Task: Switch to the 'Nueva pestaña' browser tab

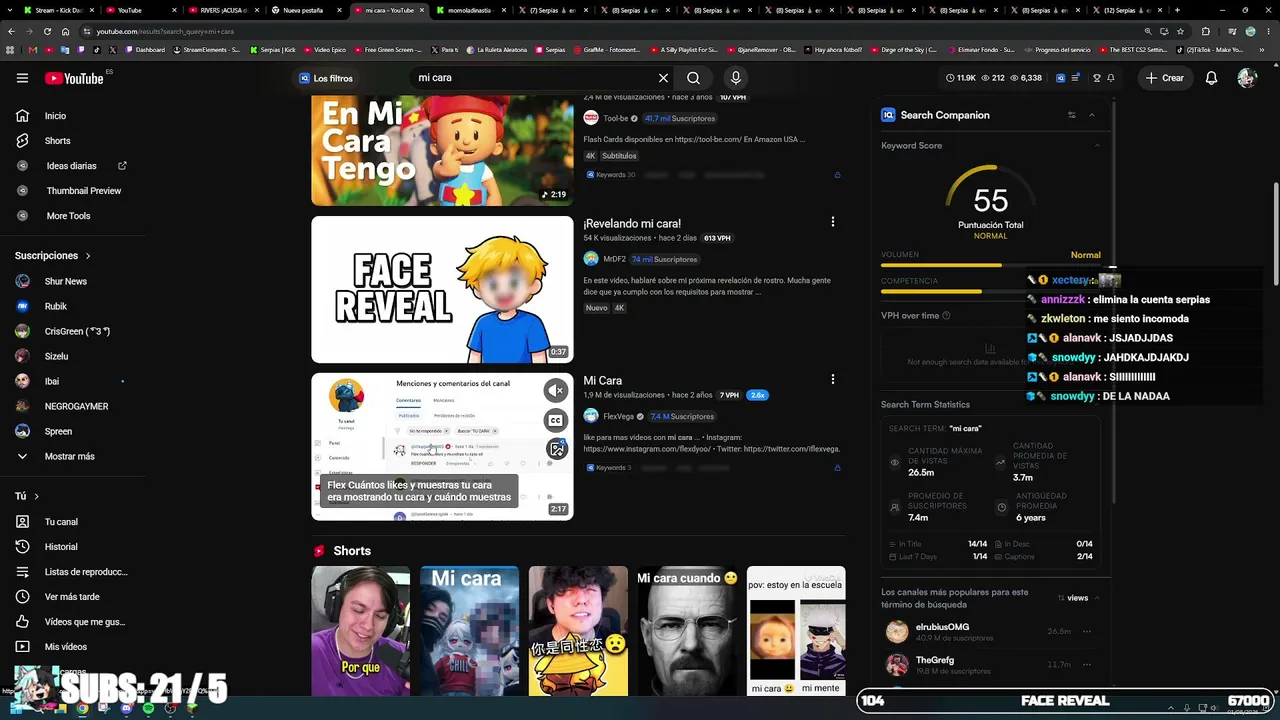Action: pos(305,10)
